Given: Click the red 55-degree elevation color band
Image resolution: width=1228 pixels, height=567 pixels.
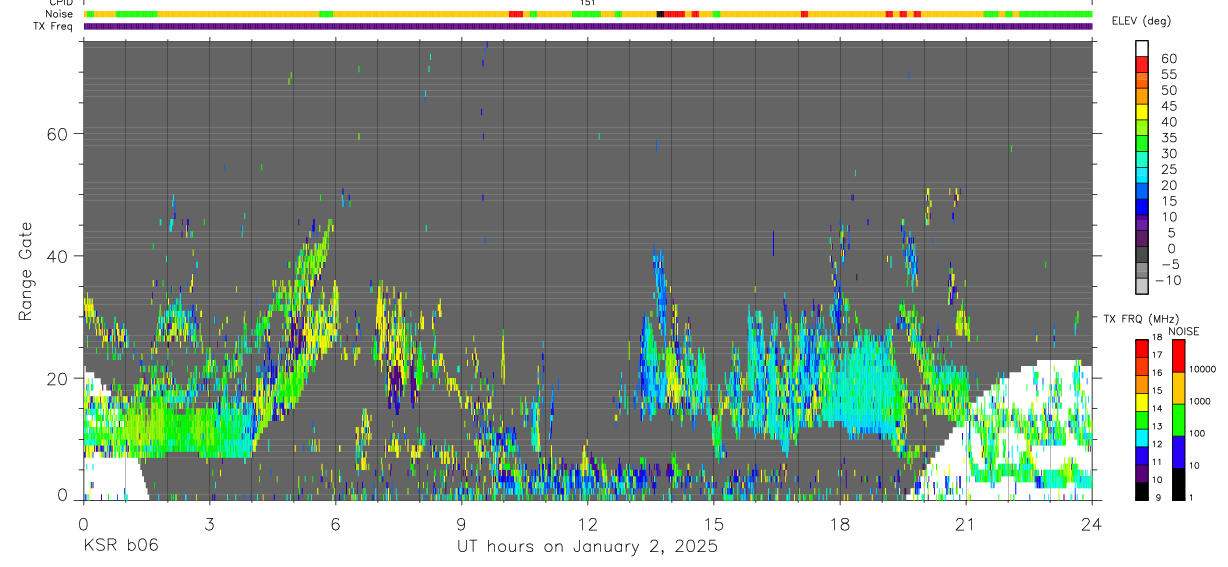Looking at the screenshot, I should 1143,64.
